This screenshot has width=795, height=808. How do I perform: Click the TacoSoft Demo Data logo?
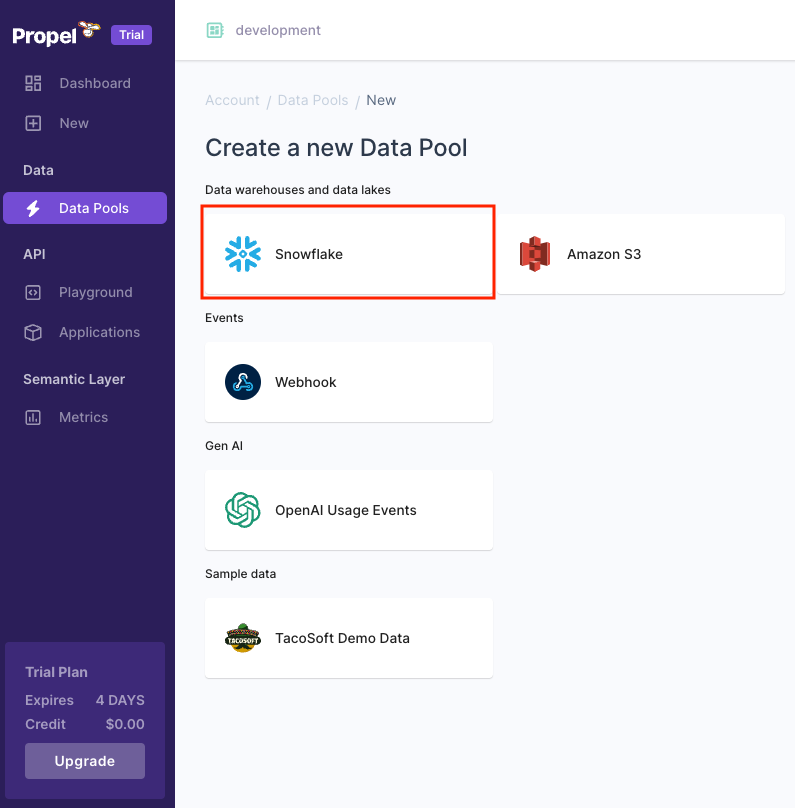click(x=242, y=638)
